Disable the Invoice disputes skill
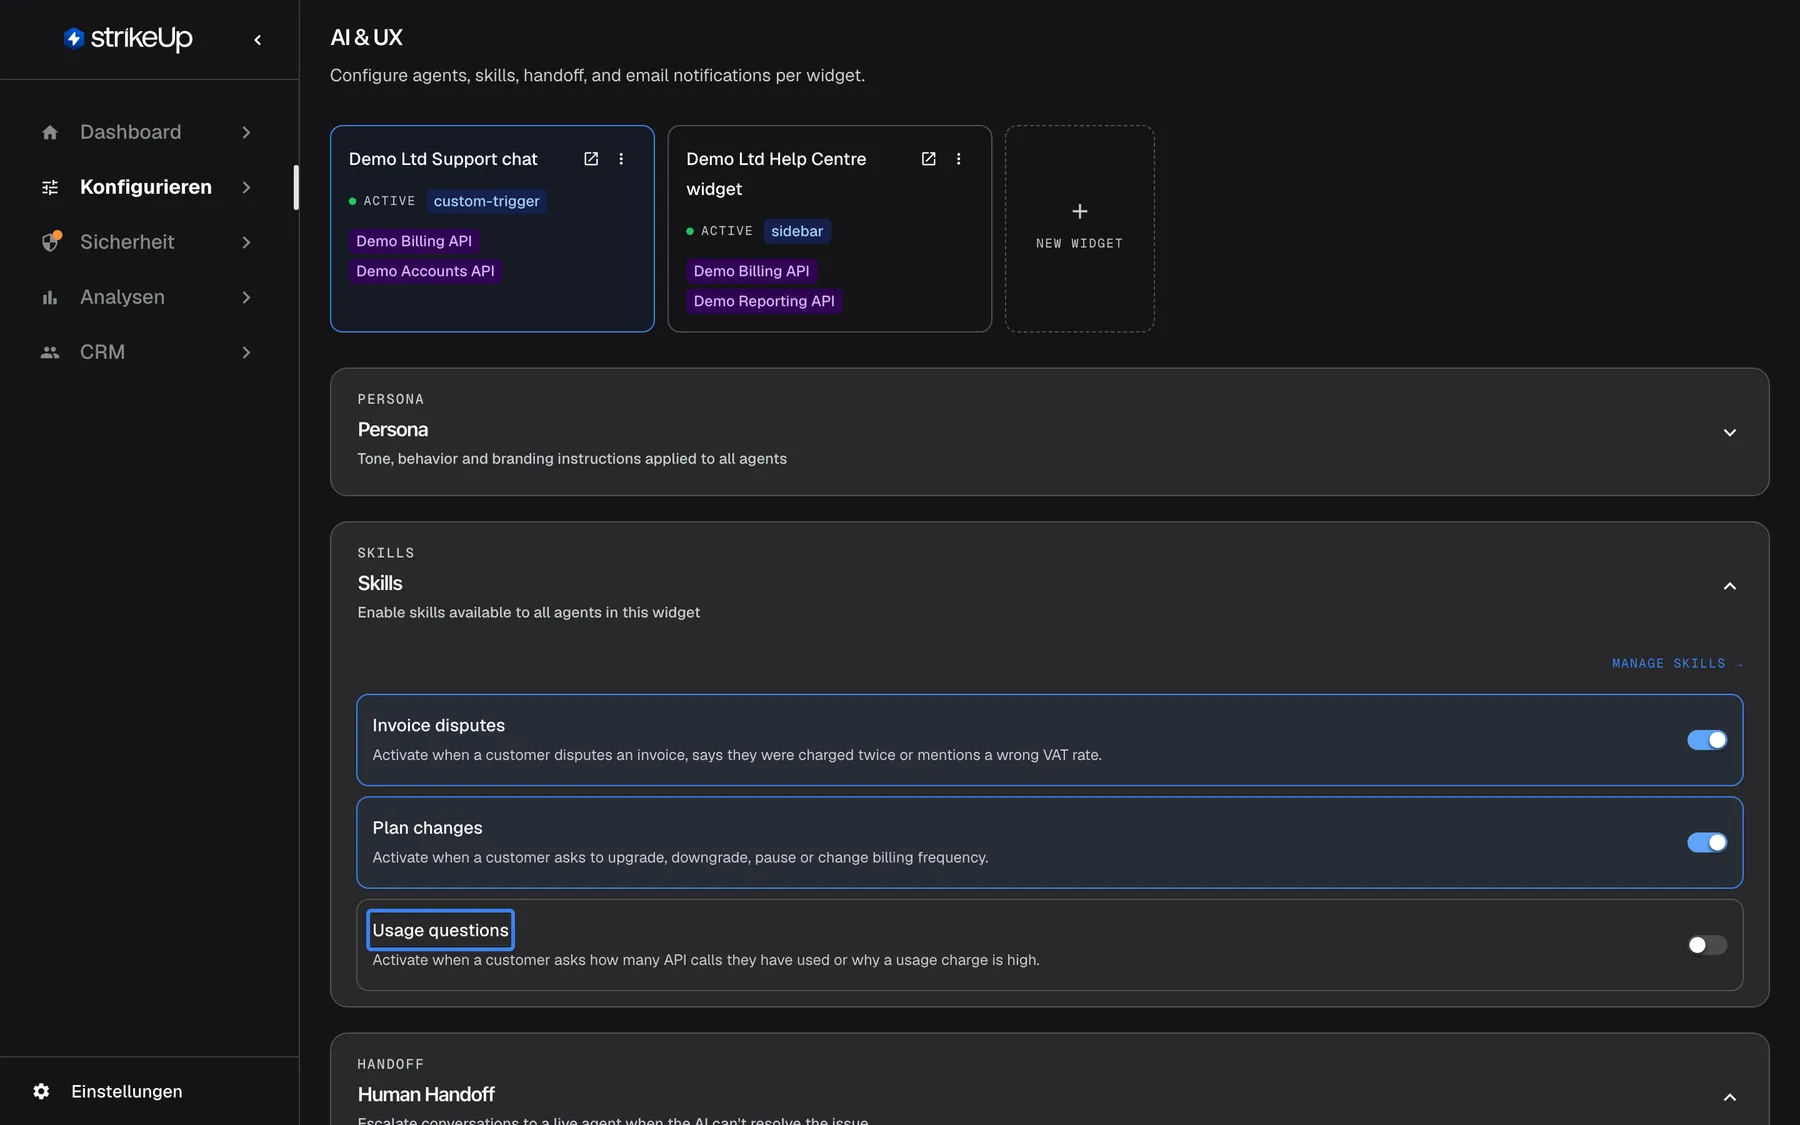 tap(1707, 740)
